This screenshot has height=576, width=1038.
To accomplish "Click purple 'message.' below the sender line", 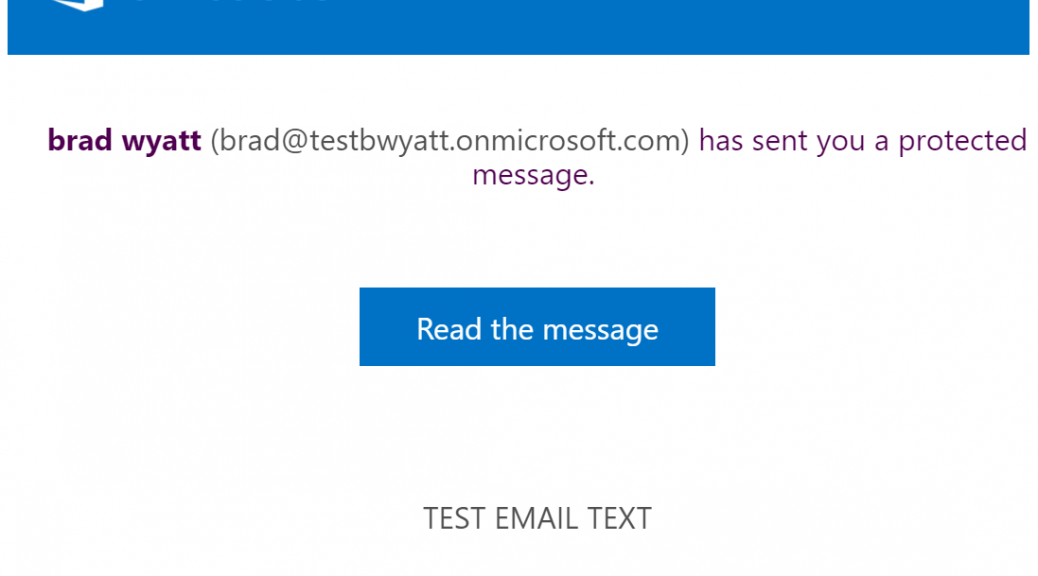I will click(x=534, y=175).
